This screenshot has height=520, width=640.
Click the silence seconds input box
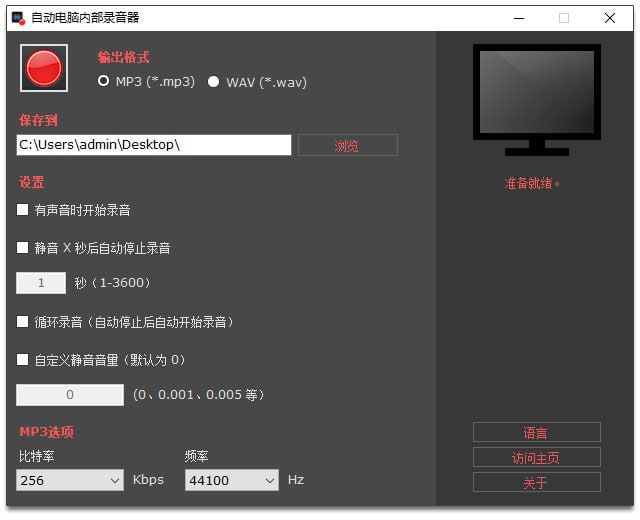(41, 283)
